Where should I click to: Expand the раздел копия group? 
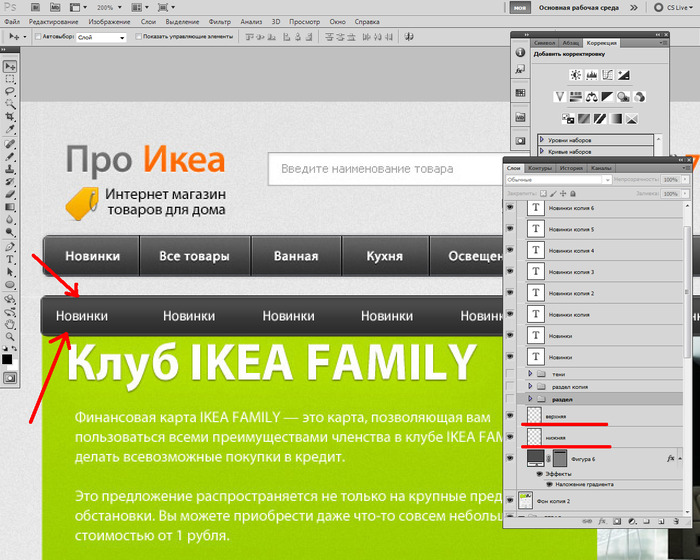click(x=530, y=386)
